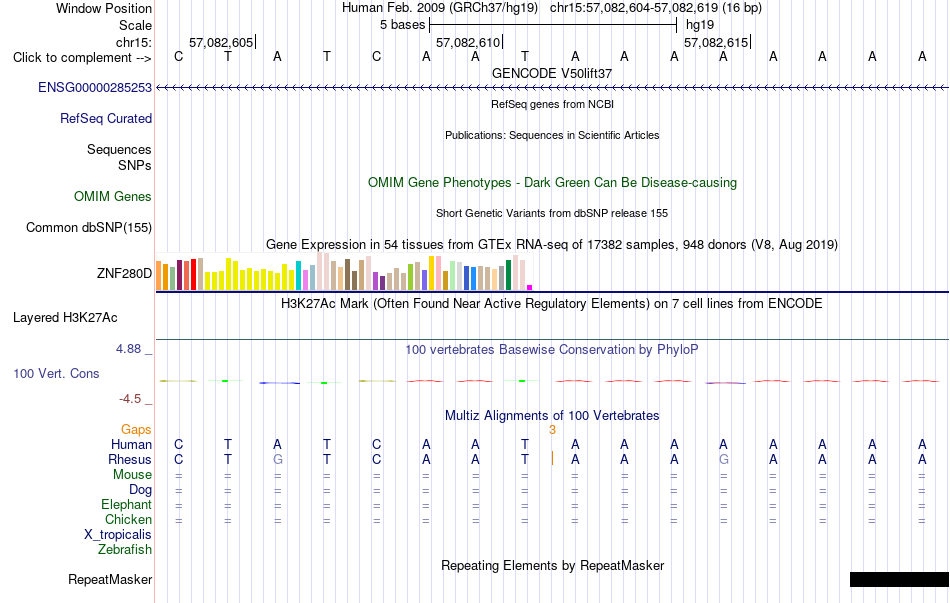Open GENCODE V50lift37 track title

(552, 73)
